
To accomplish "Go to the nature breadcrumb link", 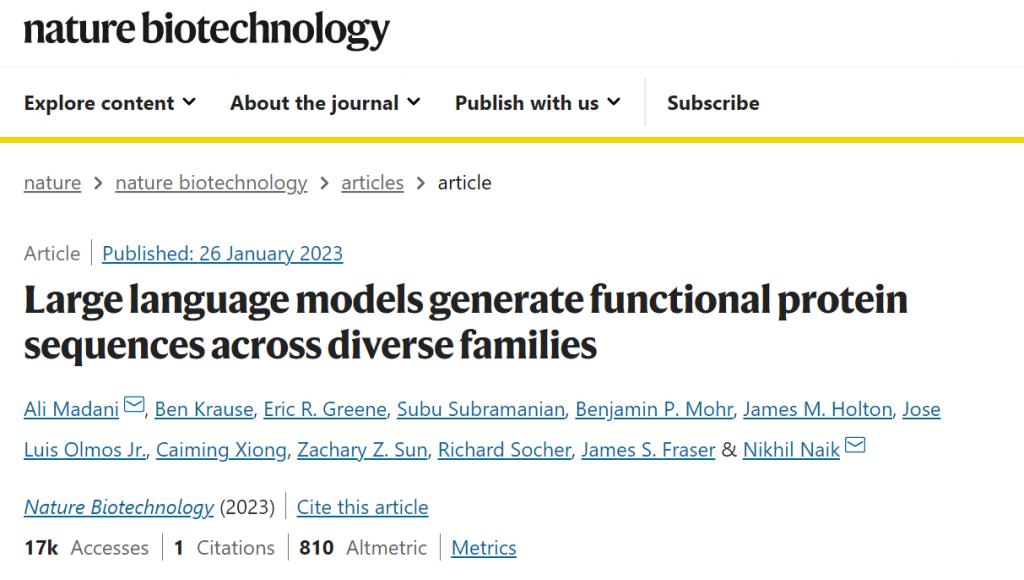I will tap(52, 183).
